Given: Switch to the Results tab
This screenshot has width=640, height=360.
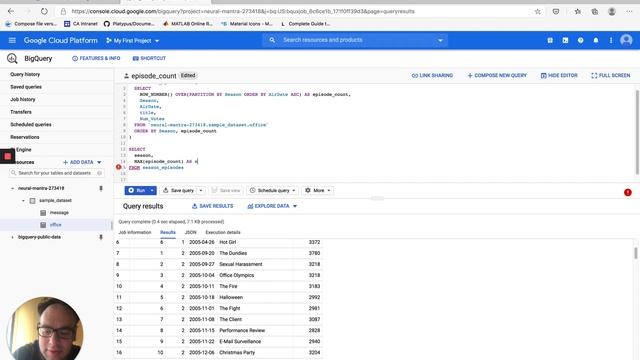Looking at the screenshot, I should tap(168, 232).
